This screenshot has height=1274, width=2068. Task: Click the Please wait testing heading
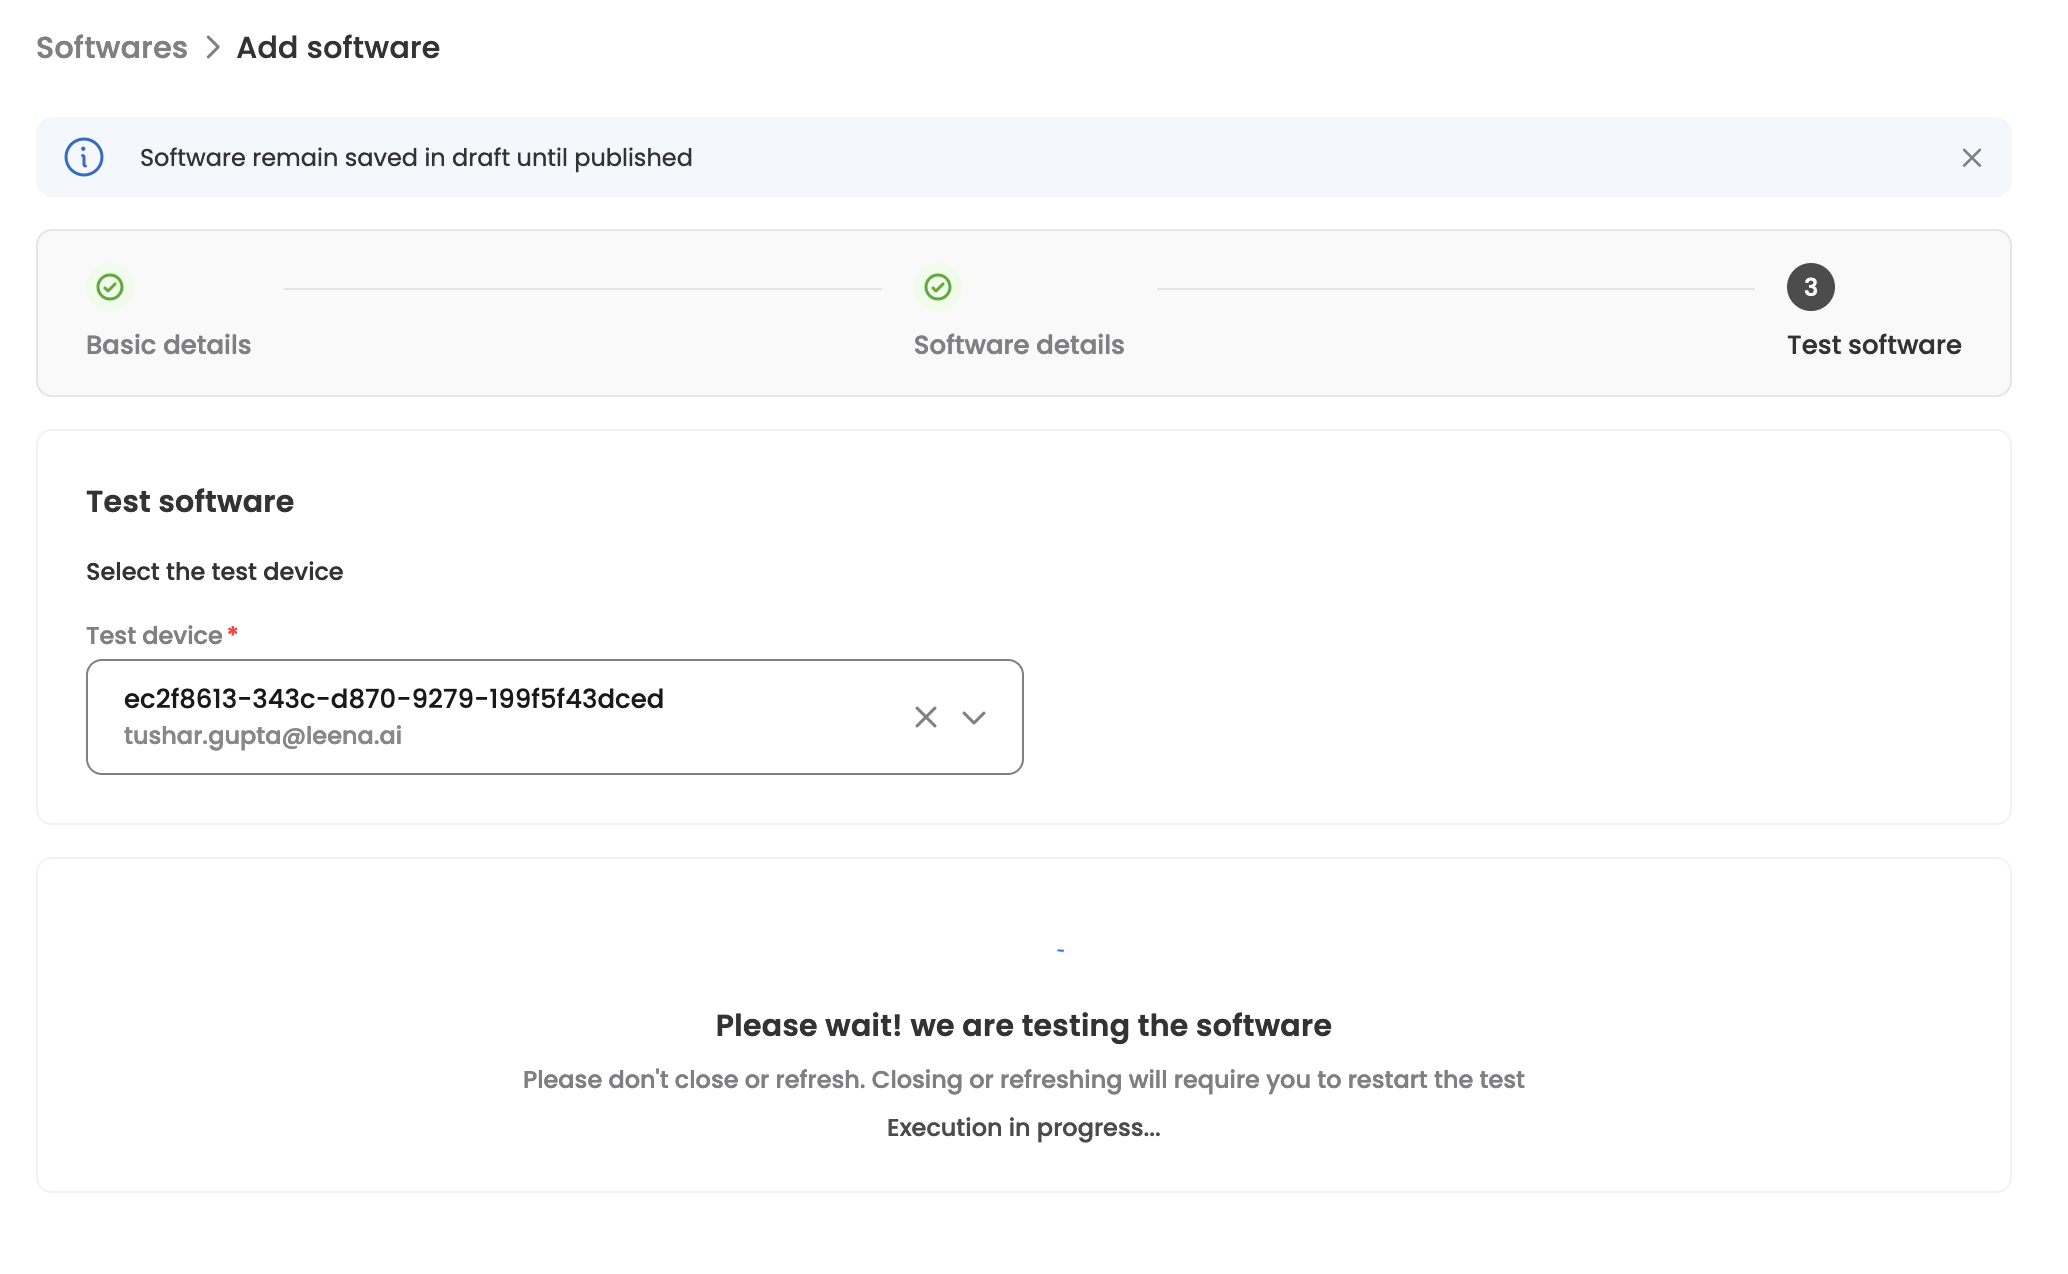[x=1023, y=1026]
